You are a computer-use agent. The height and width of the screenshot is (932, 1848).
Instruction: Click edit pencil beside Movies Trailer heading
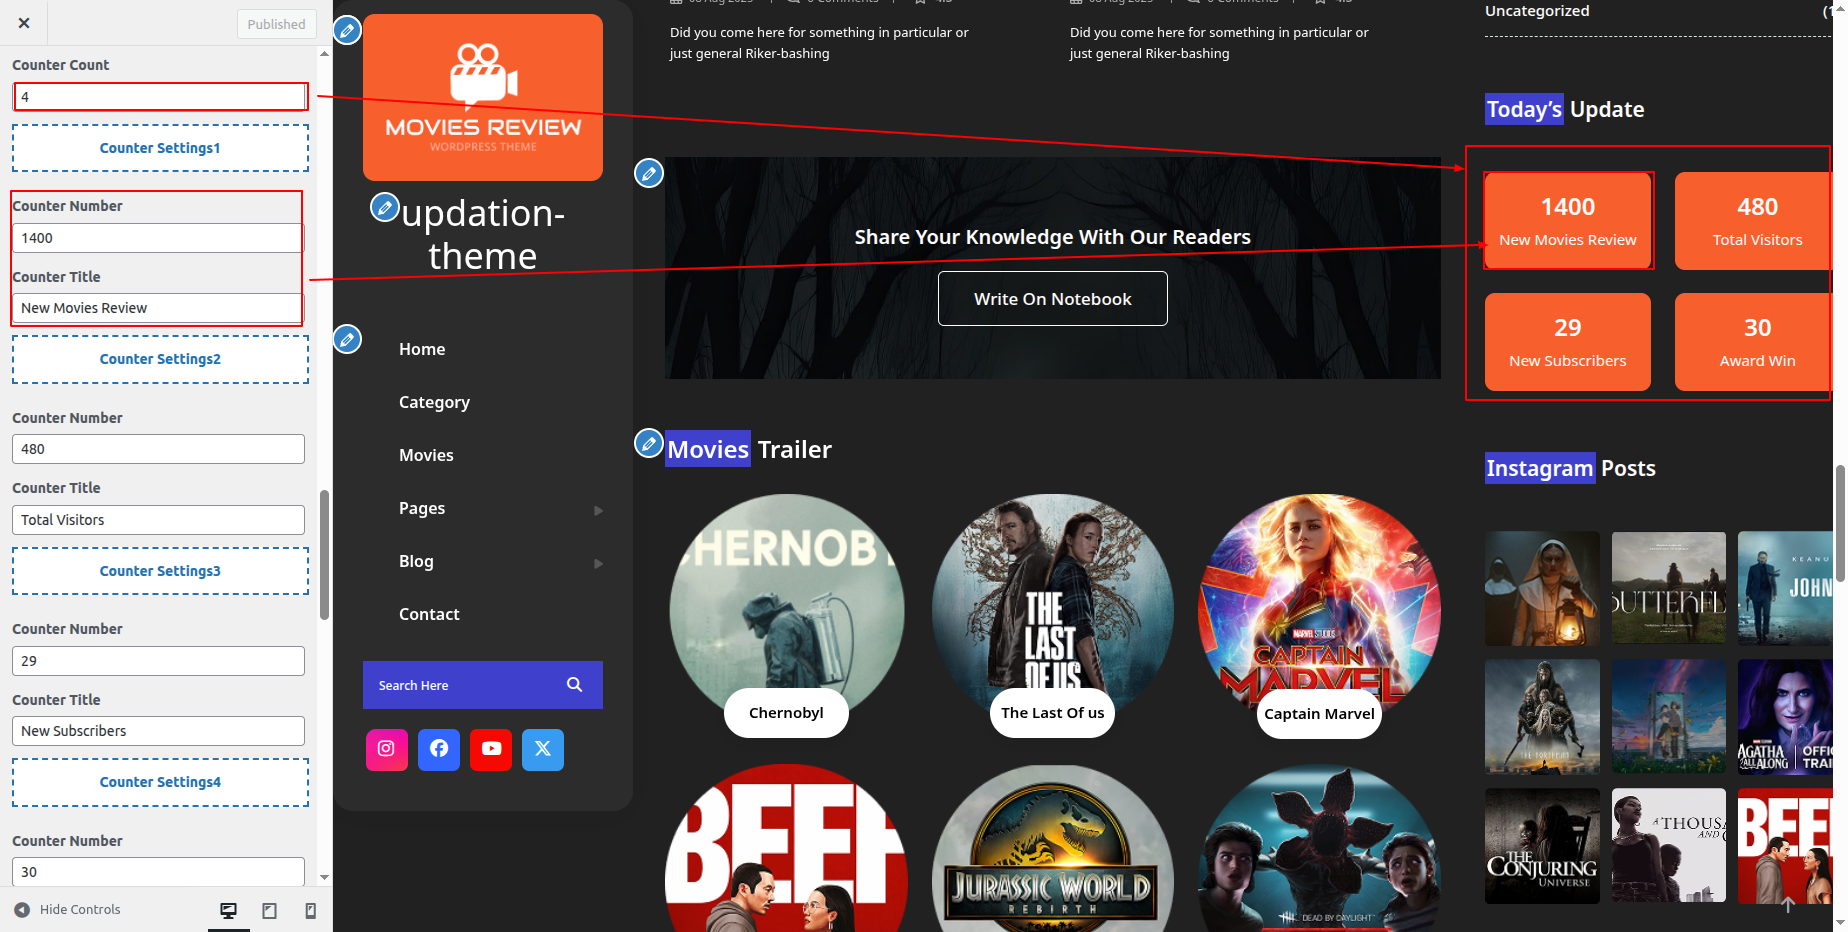[x=649, y=442]
